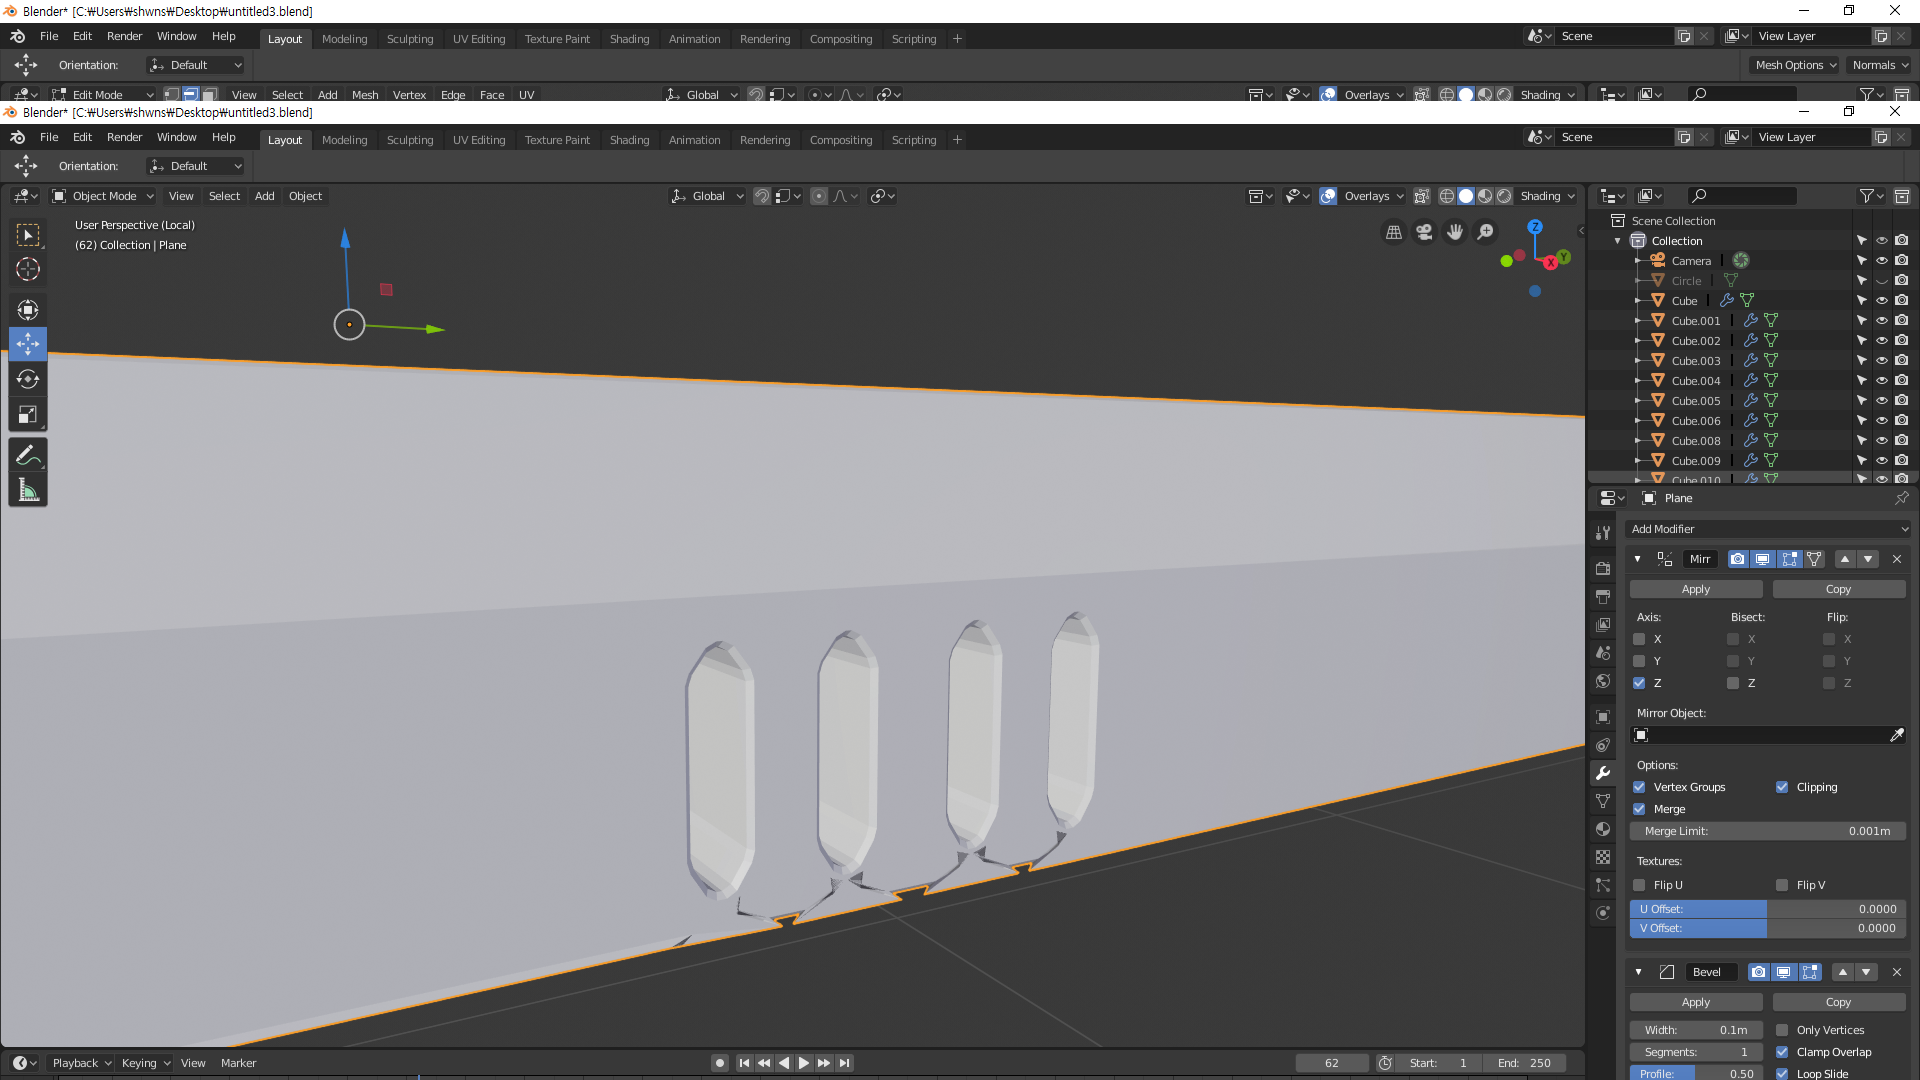Image resolution: width=1920 pixels, height=1080 pixels.
Task: Open the Render menu
Action: click(x=124, y=137)
